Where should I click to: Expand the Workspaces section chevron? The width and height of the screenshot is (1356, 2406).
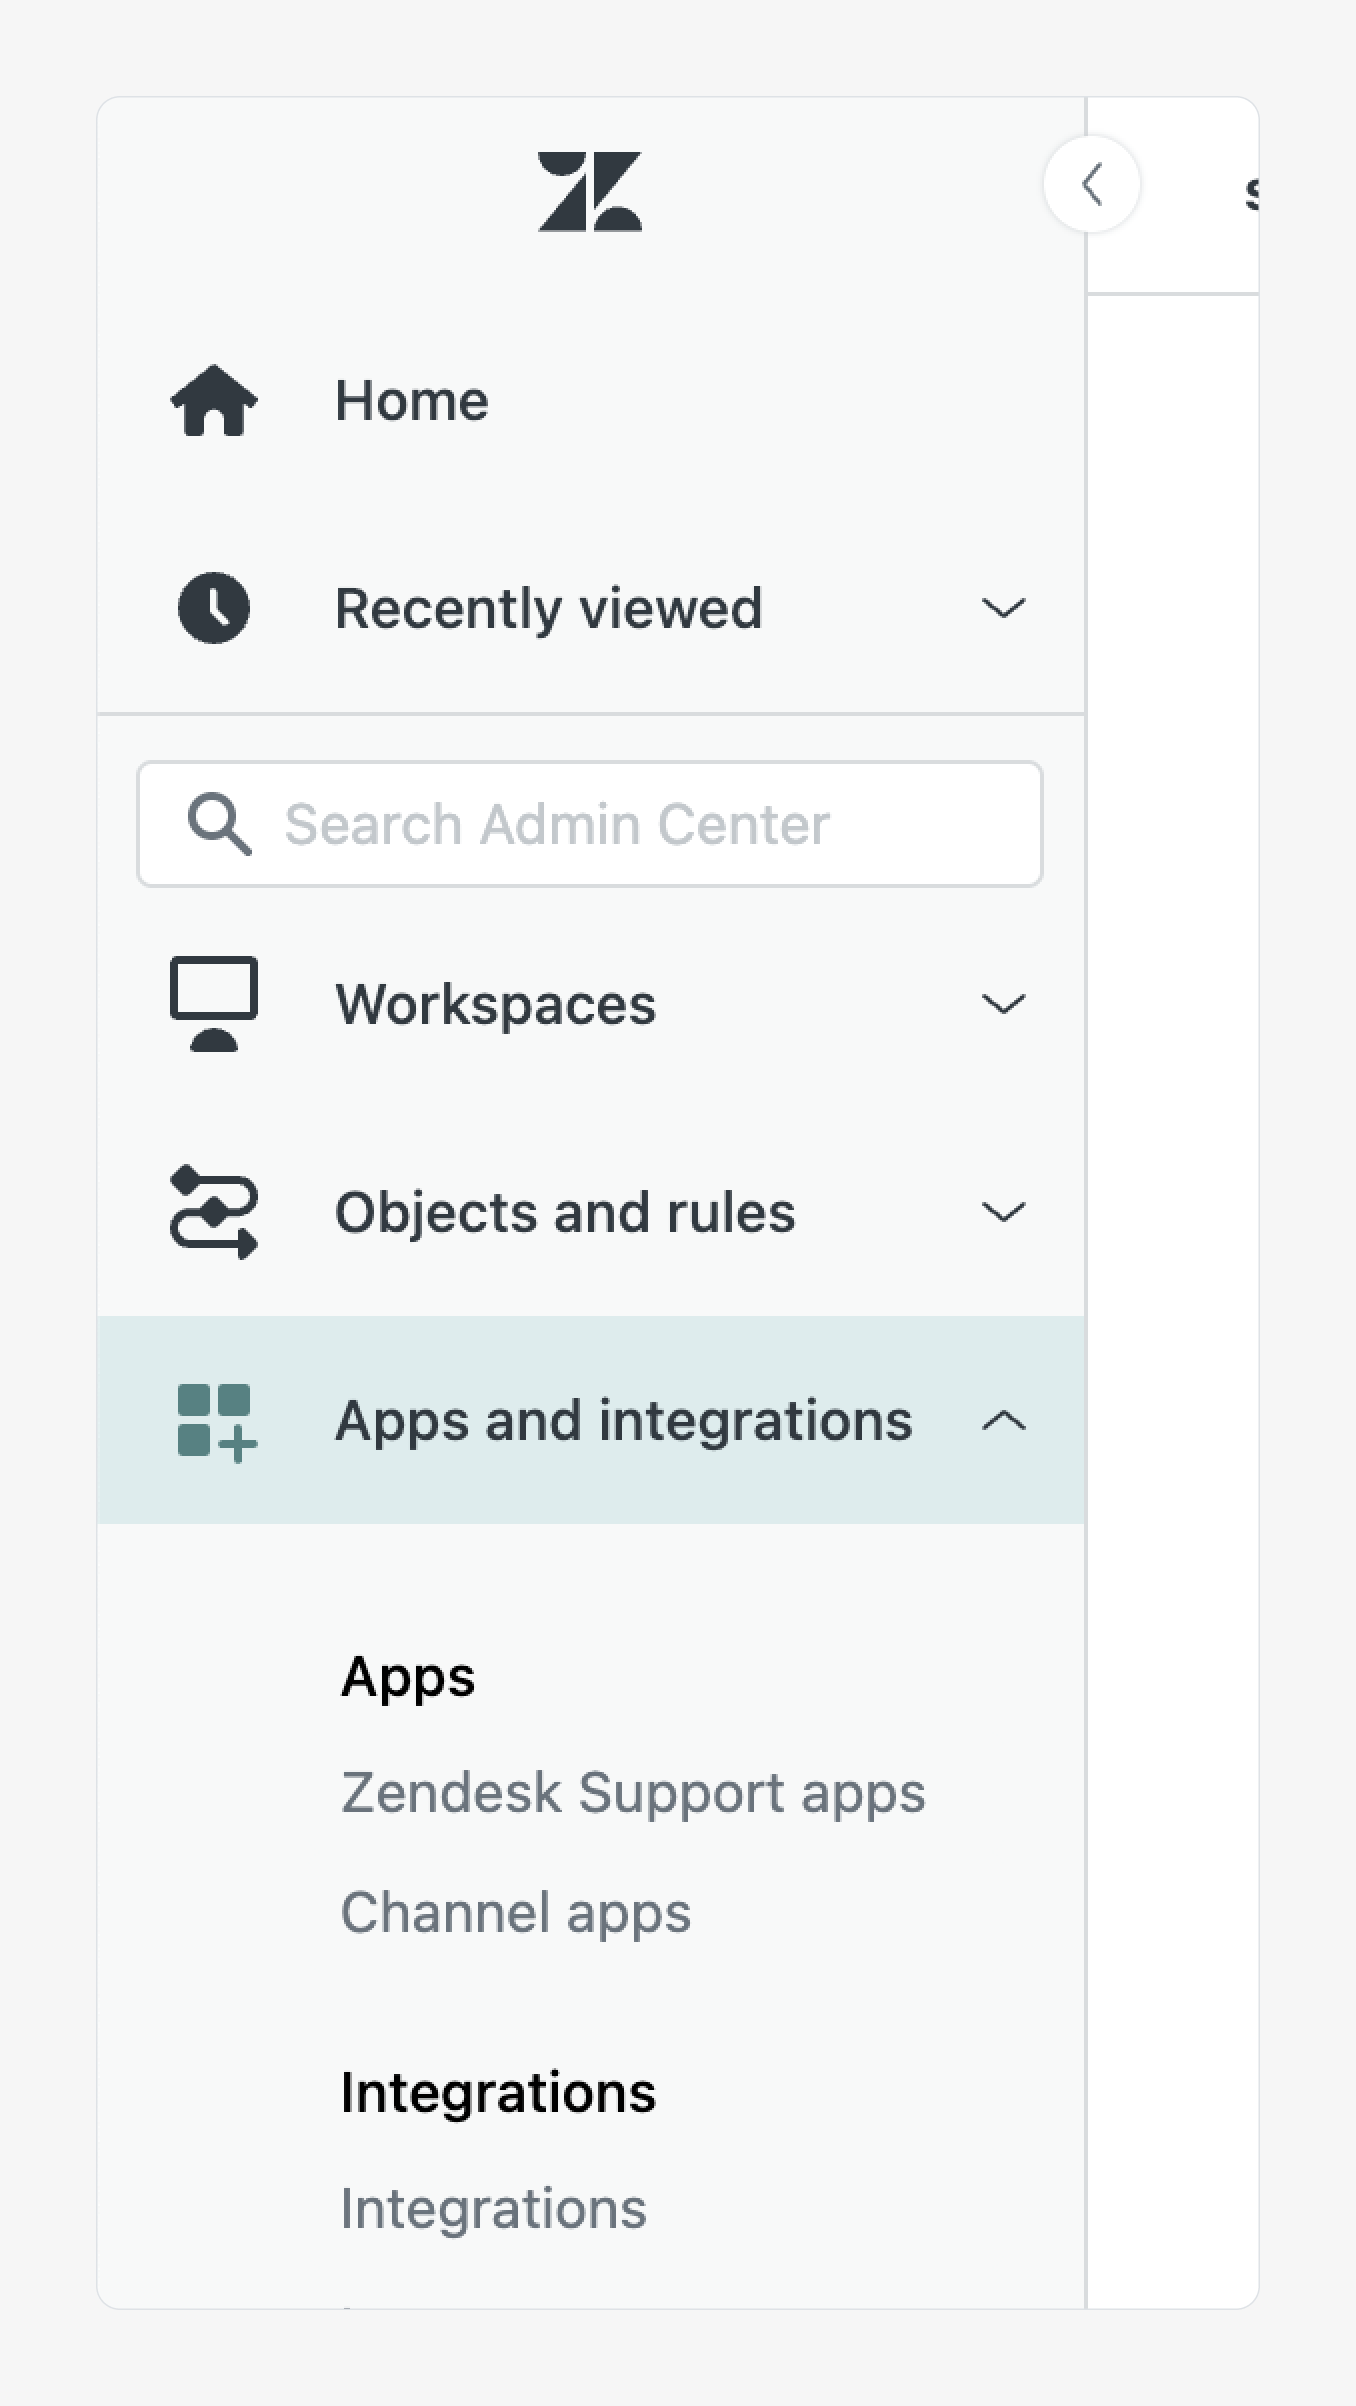pos(1003,1004)
